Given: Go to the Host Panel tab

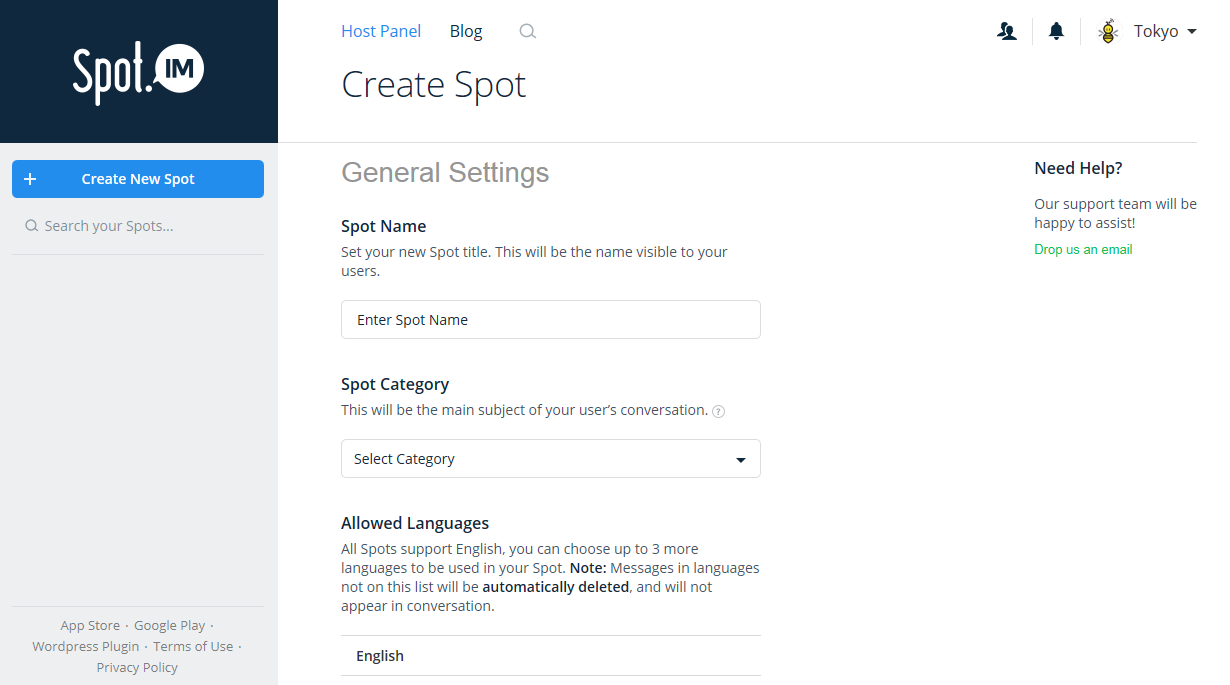Looking at the screenshot, I should [381, 31].
